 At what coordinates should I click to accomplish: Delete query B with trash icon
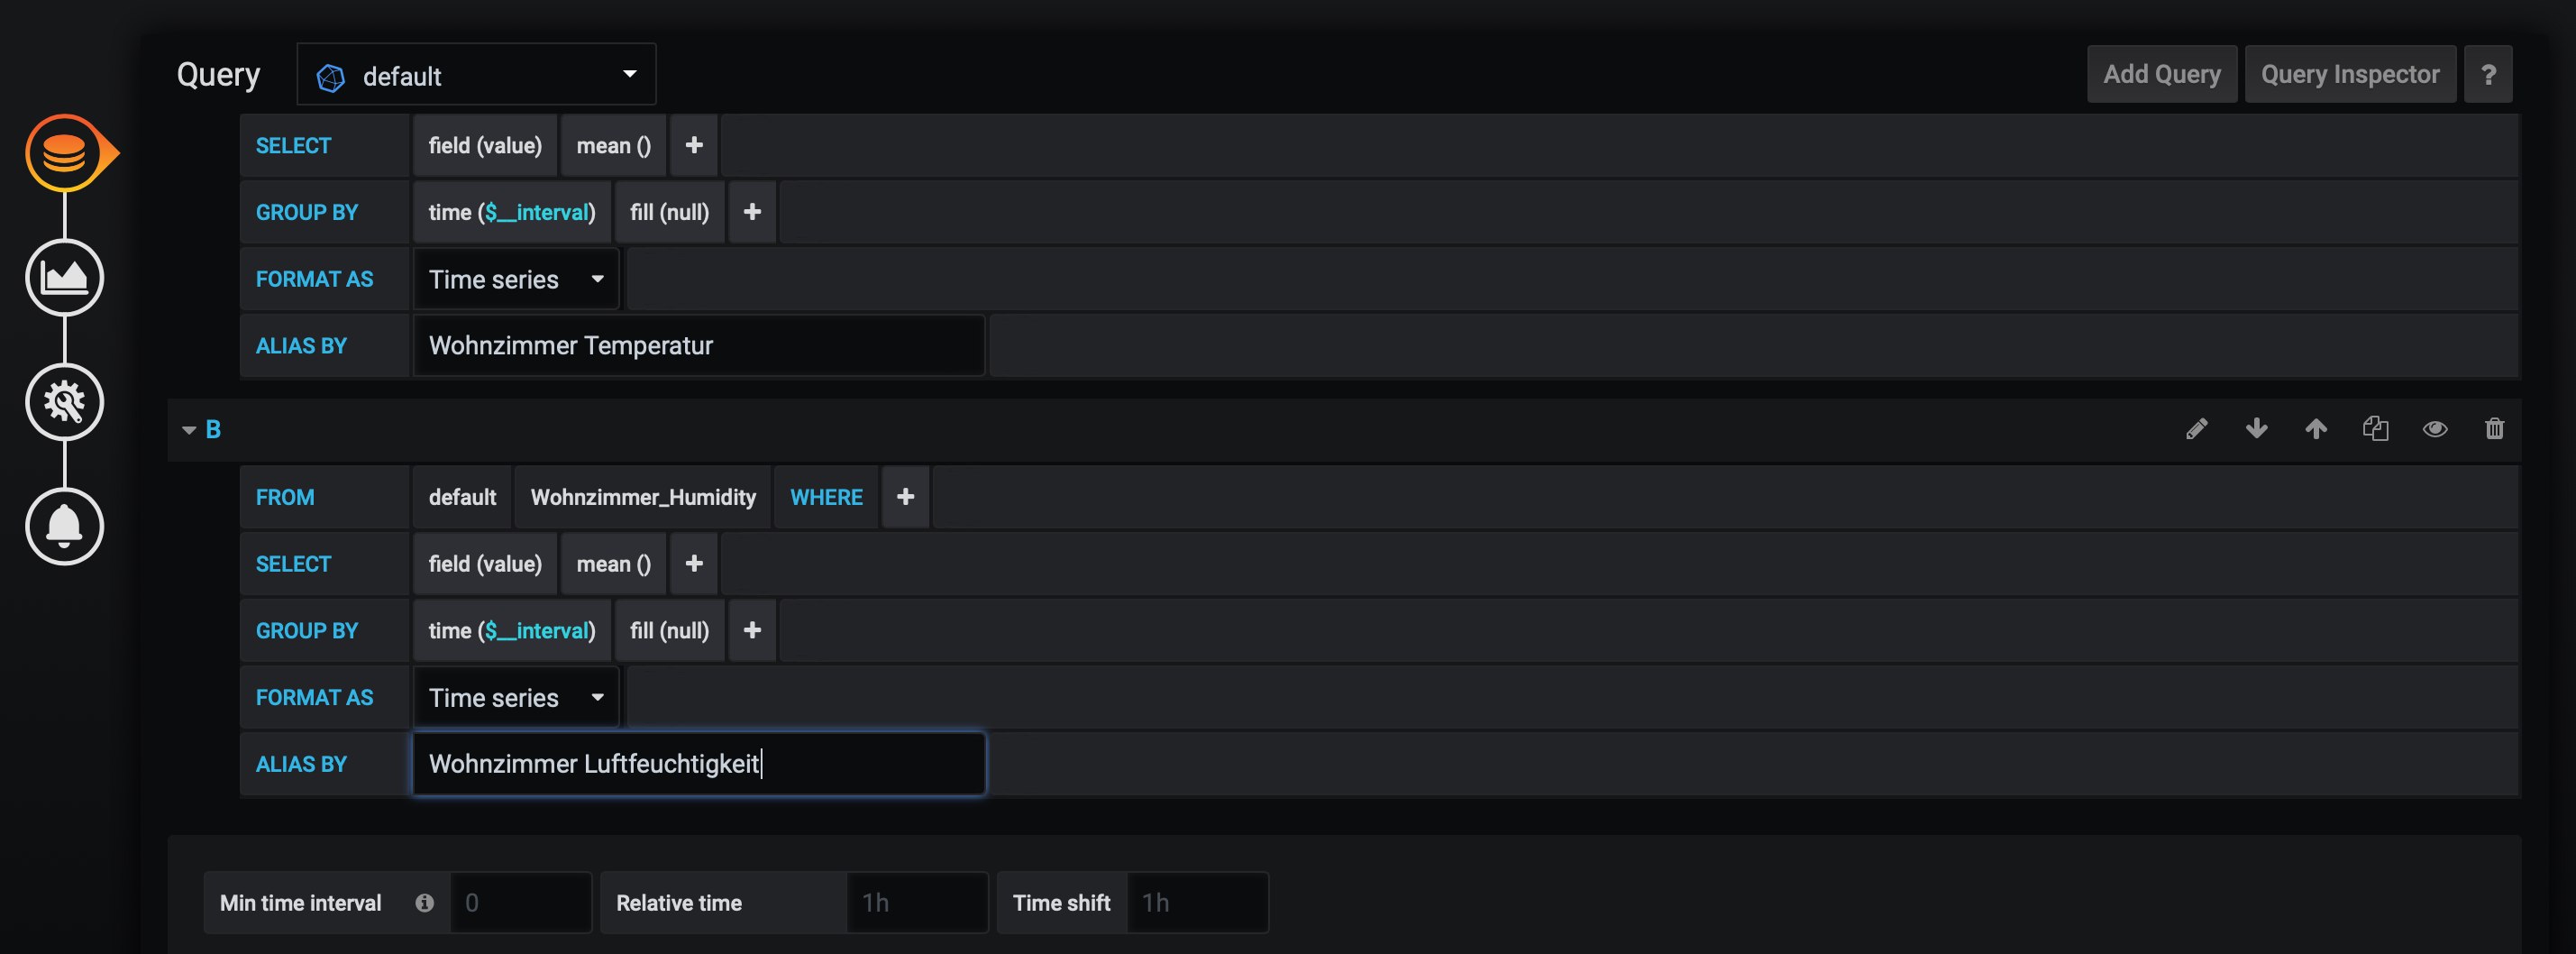click(x=2494, y=429)
